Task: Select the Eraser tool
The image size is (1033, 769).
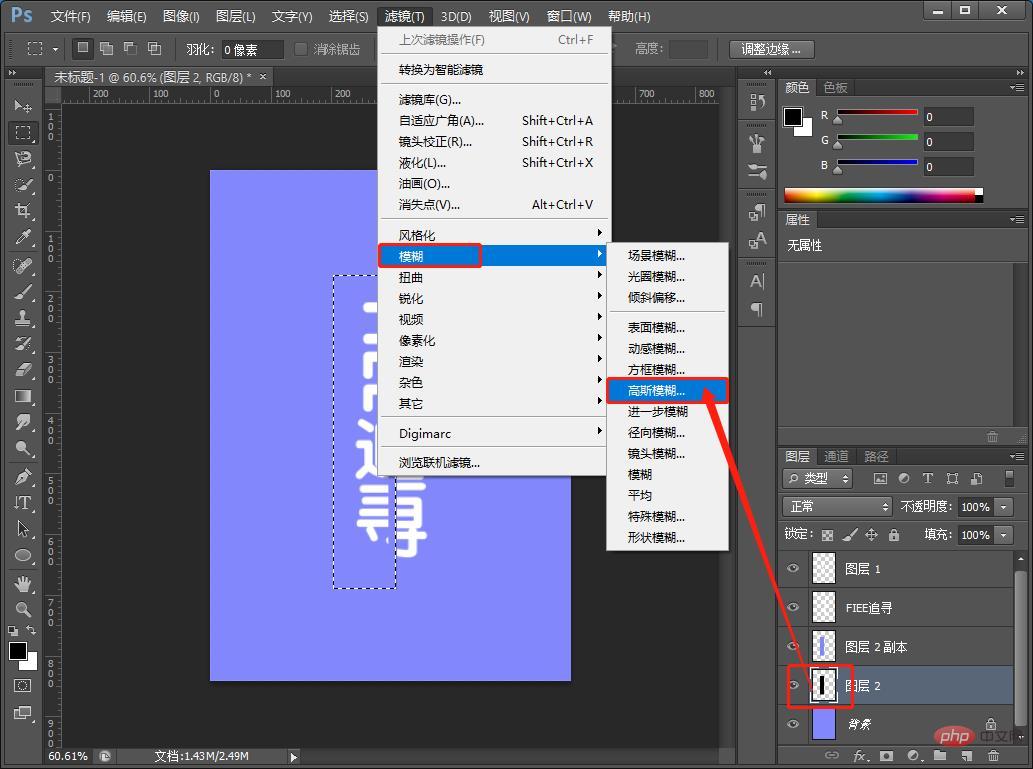Action: 23,370
